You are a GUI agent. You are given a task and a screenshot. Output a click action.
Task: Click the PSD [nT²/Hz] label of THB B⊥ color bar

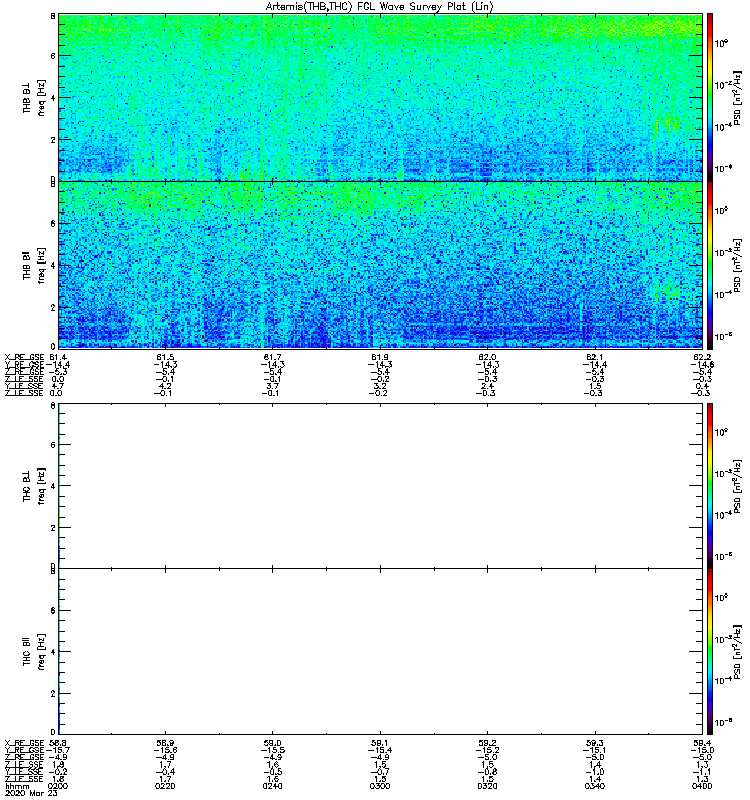pos(736,98)
